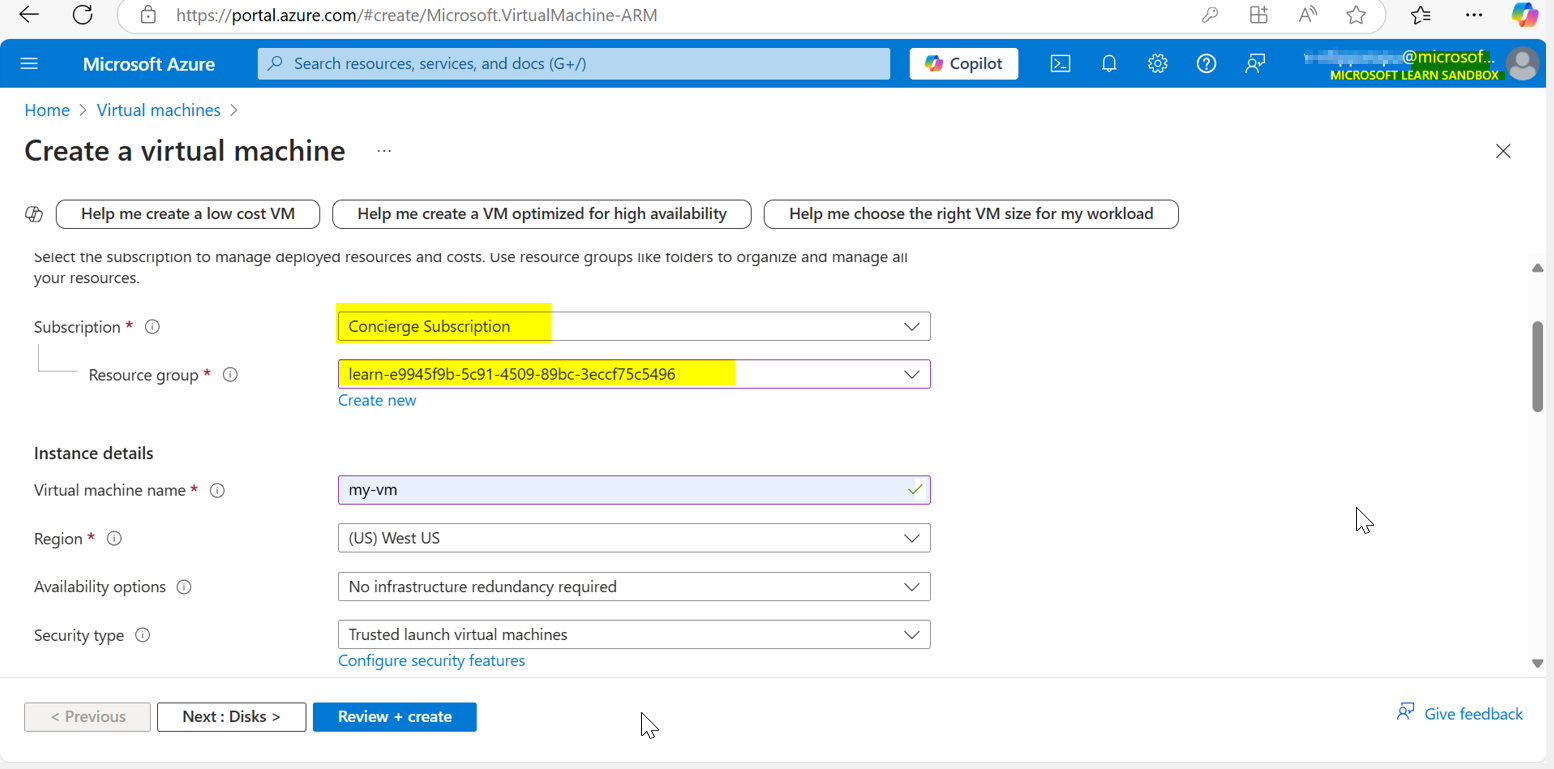Show the info tooltip next to Subscription

[x=151, y=325]
